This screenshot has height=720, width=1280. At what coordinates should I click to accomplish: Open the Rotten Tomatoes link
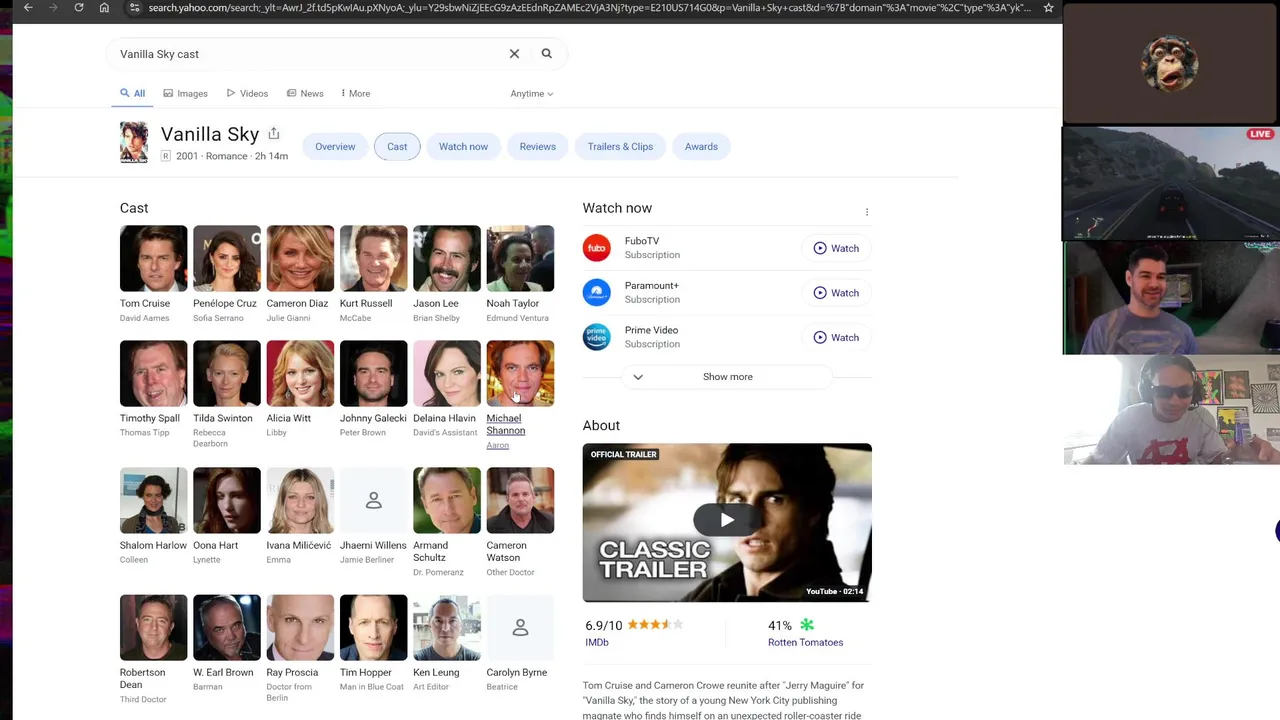(805, 642)
